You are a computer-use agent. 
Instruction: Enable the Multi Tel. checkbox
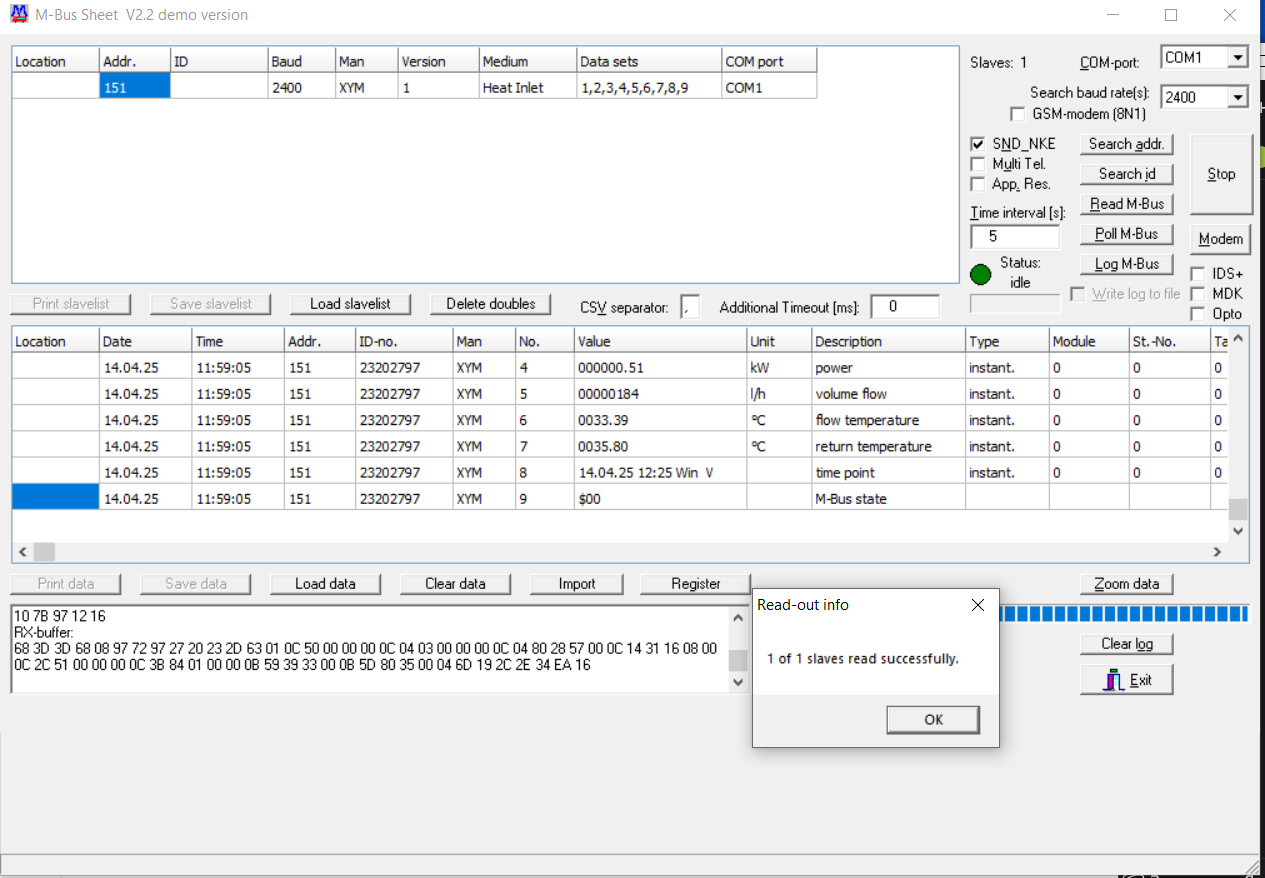coord(978,164)
